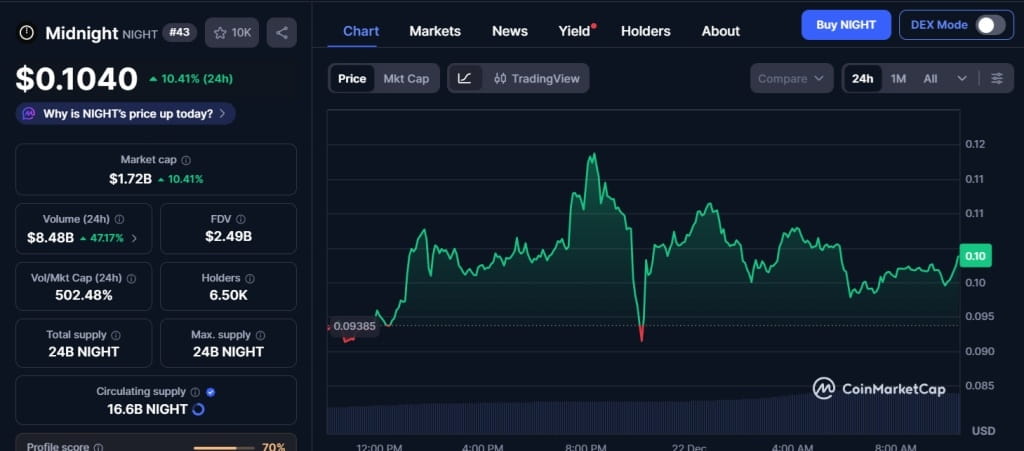
Task: Expand Why is NIGHT's price up chevron
Action: coord(223,114)
